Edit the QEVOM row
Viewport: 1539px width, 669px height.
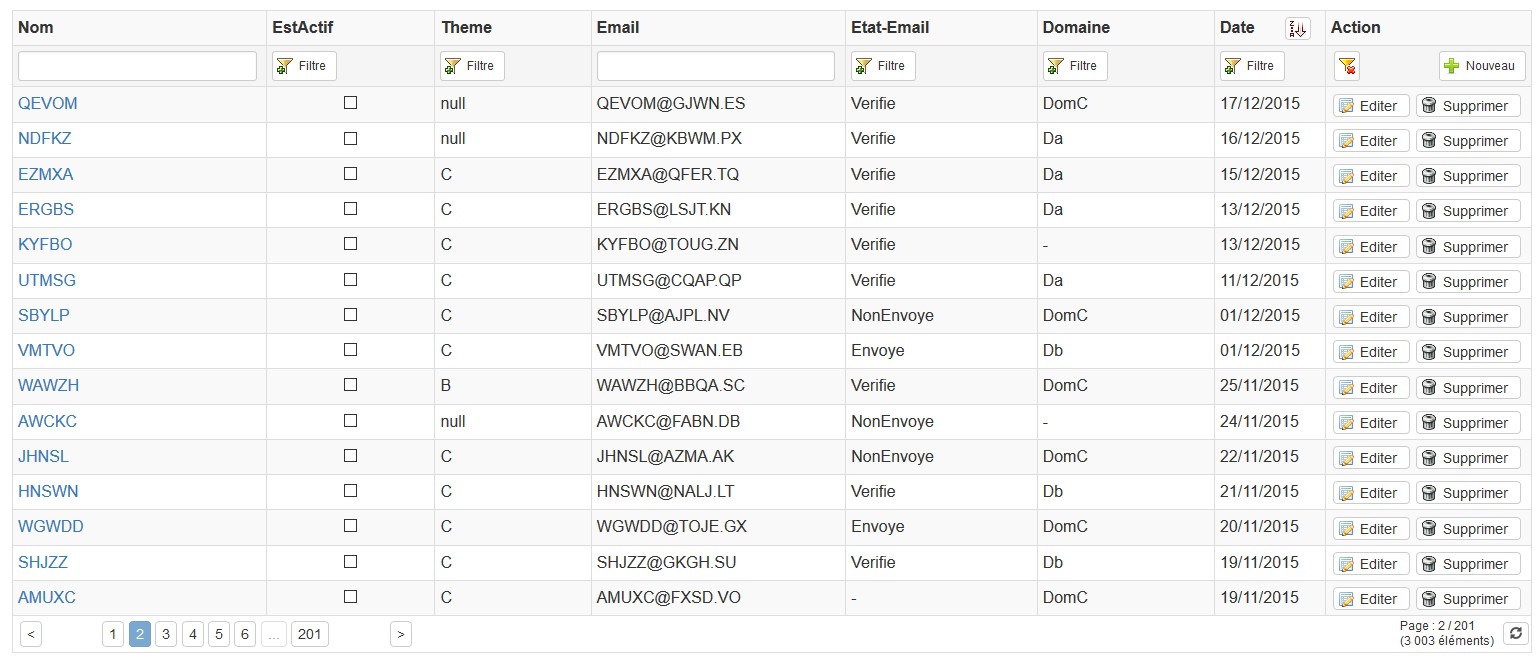pyautogui.click(x=1371, y=106)
